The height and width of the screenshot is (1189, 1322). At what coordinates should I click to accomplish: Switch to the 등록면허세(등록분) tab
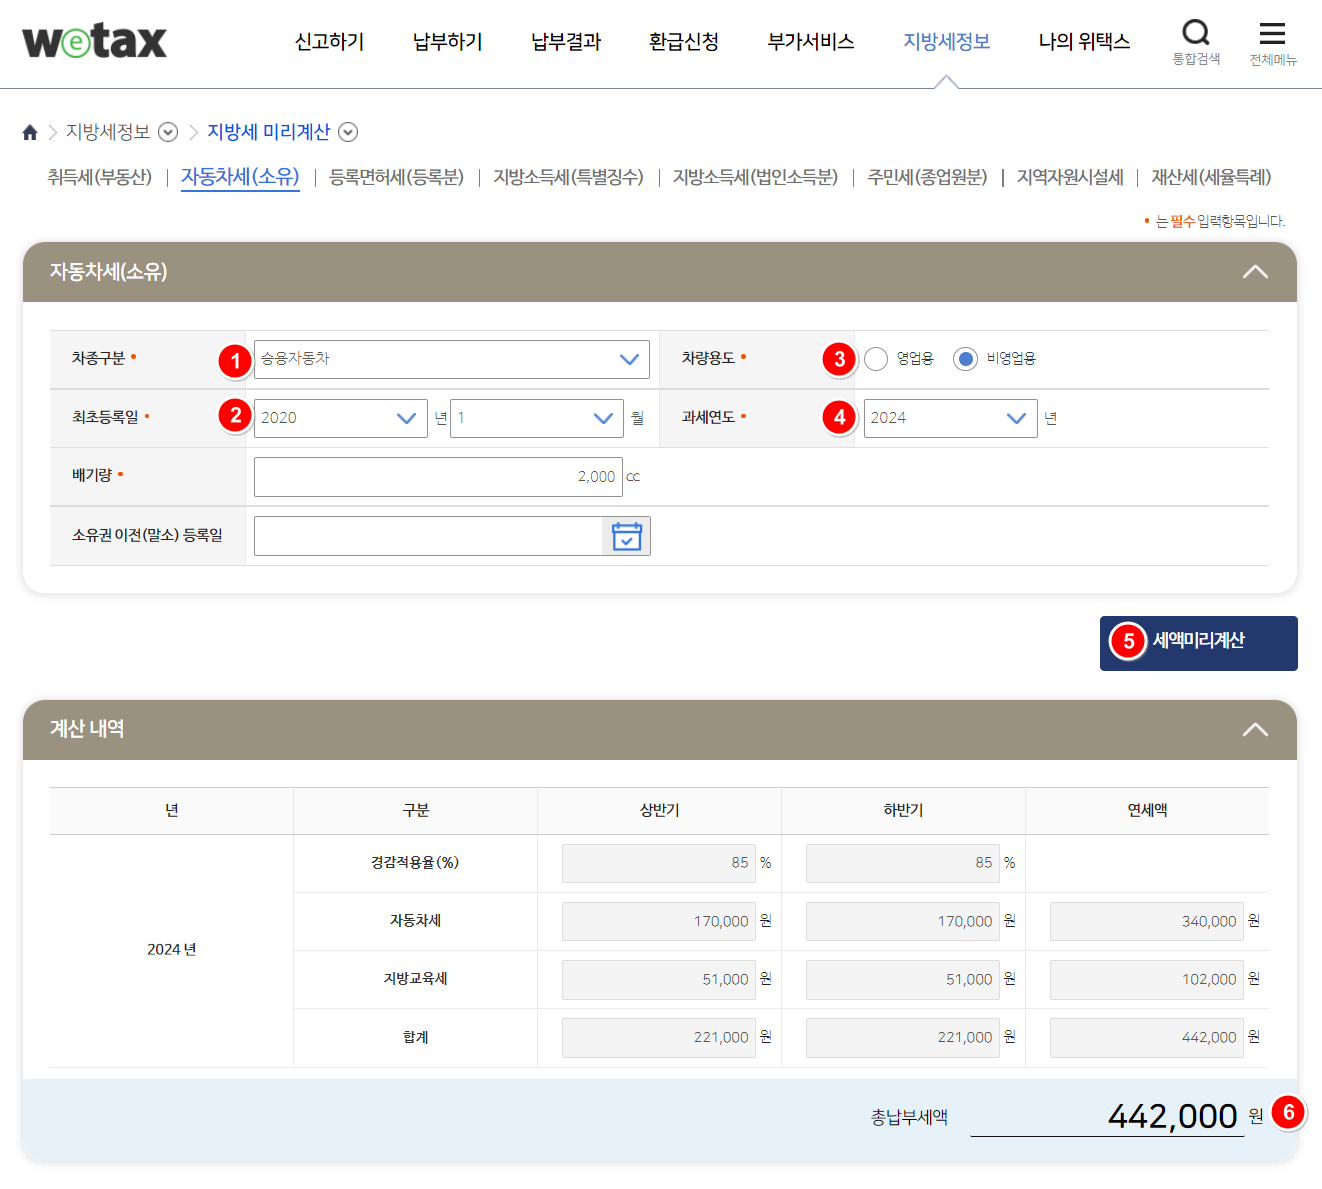pos(397,177)
